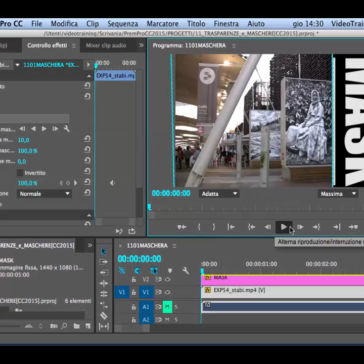Open the 1101MASCHERA timeline panel menu
364x364 pixels.
coord(174,246)
